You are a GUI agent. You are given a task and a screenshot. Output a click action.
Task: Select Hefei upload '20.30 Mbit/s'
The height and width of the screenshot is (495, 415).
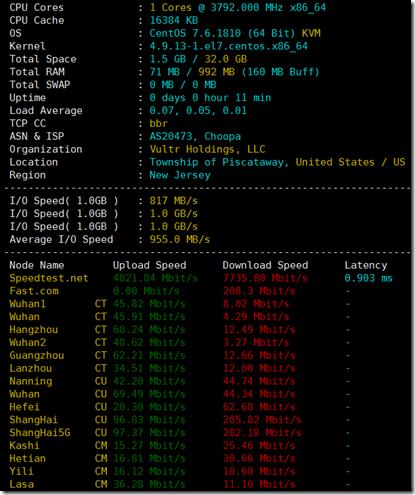coord(149,407)
